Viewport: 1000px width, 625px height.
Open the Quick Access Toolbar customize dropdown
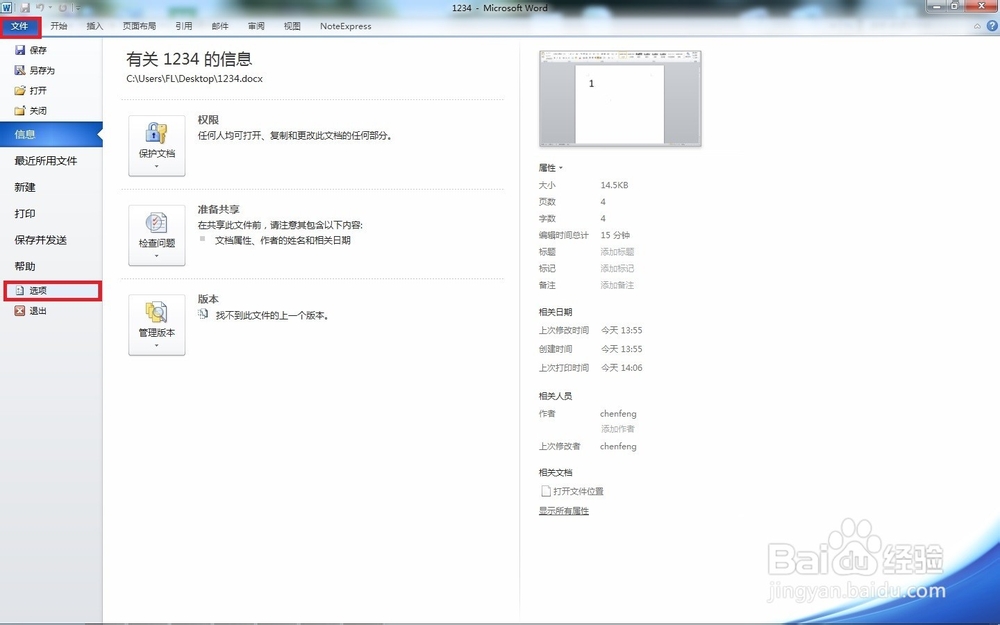click(x=77, y=8)
